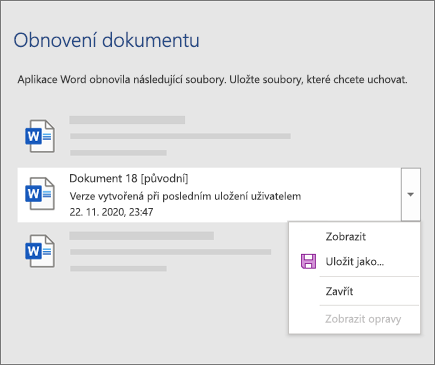Viewport: 435px width, 365px height.
Task: Choose Zobrazit from the context menu
Action: (x=346, y=237)
